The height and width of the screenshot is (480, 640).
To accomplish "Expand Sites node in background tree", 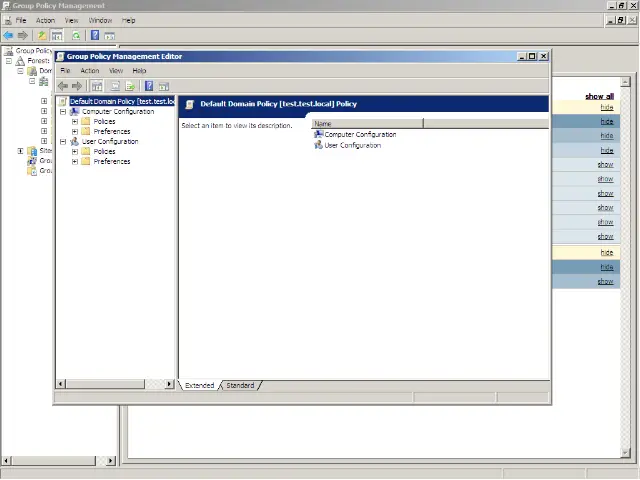I will (20, 151).
